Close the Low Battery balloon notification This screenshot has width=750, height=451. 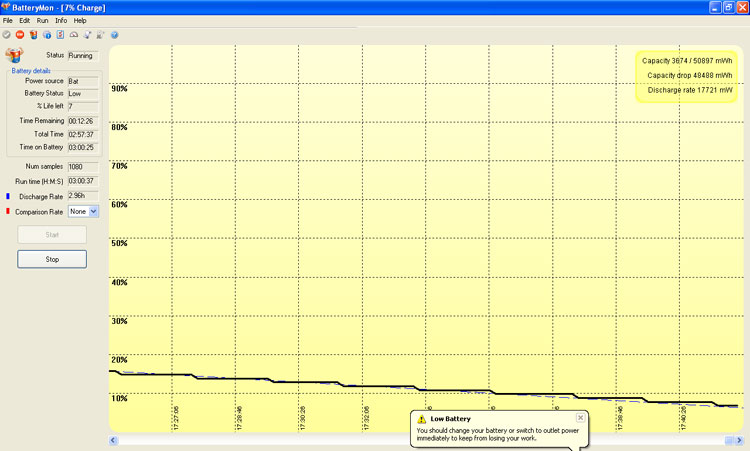[x=580, y=418]
